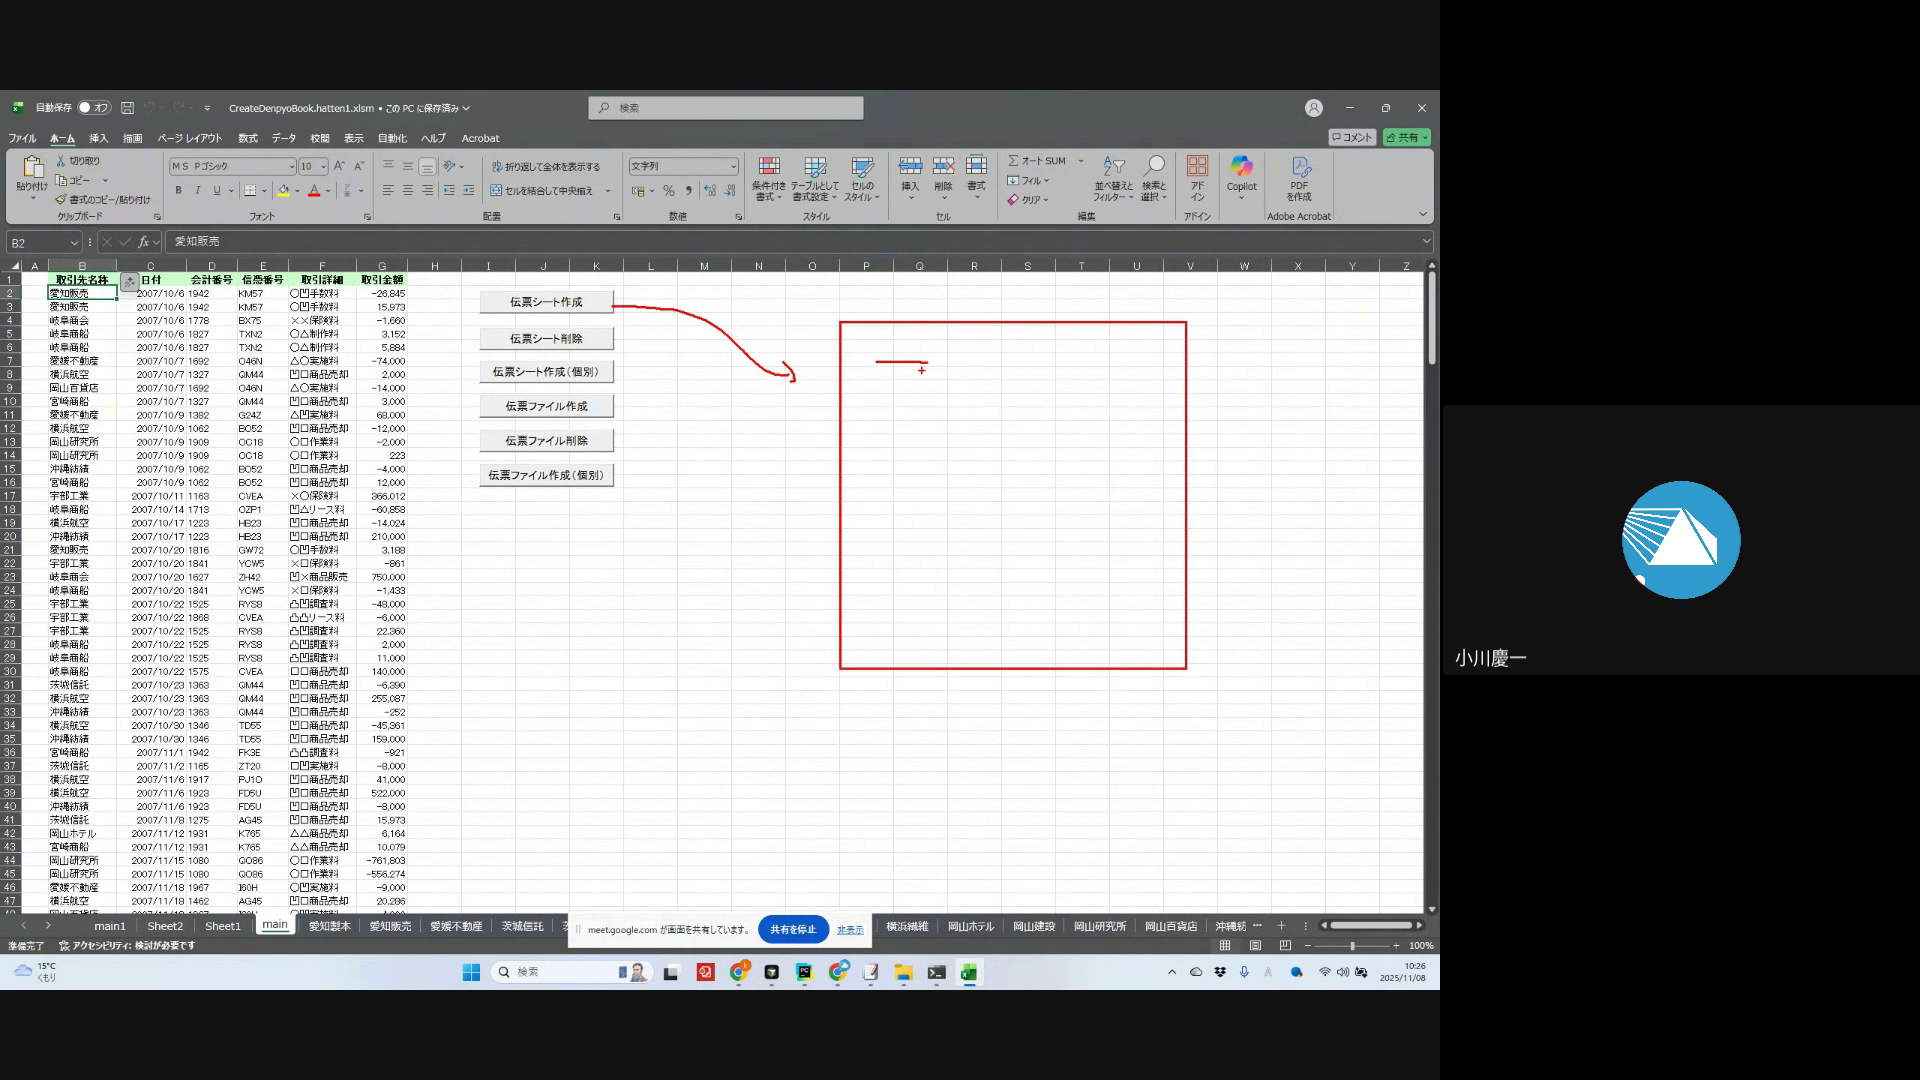The image size is (1920, 1080).
Task: Click the percent style icon
Action: pyautogui.click(x=668, y=191)
